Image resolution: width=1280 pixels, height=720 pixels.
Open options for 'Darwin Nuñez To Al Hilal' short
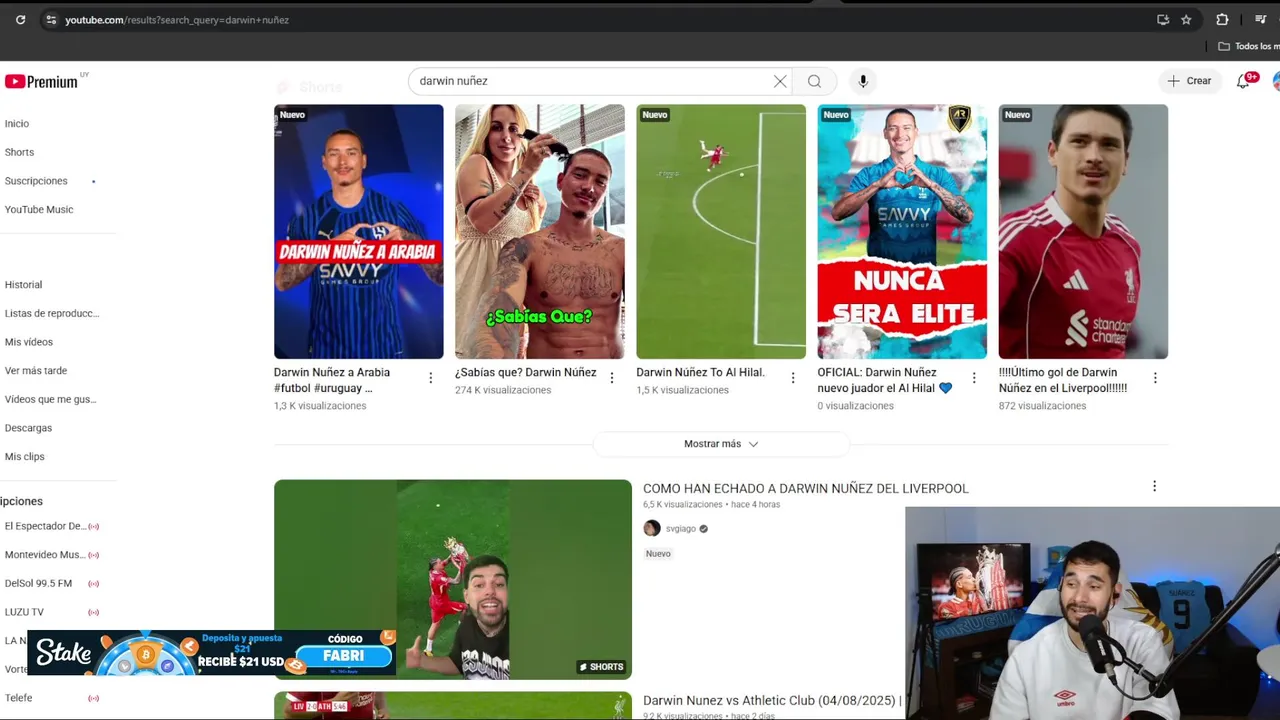pos(793,378)
